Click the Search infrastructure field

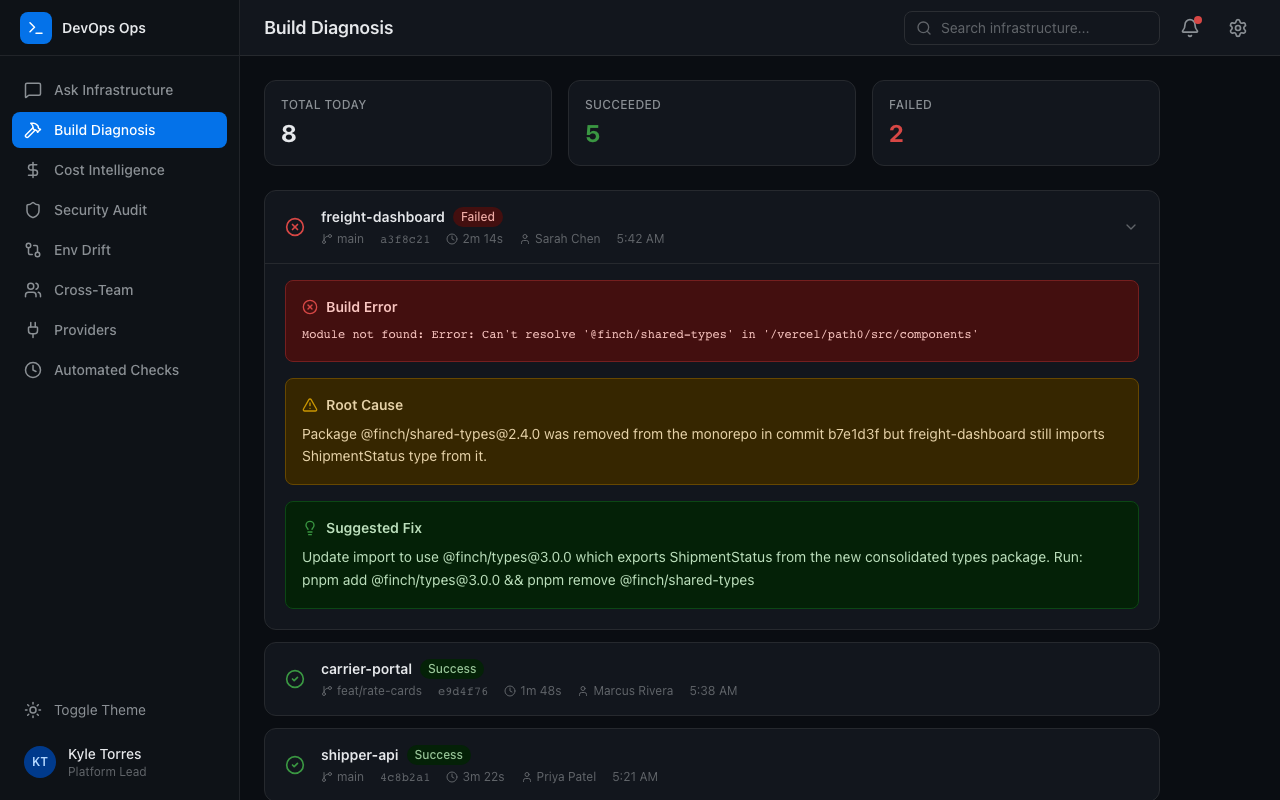click(x=1031, y=28)
